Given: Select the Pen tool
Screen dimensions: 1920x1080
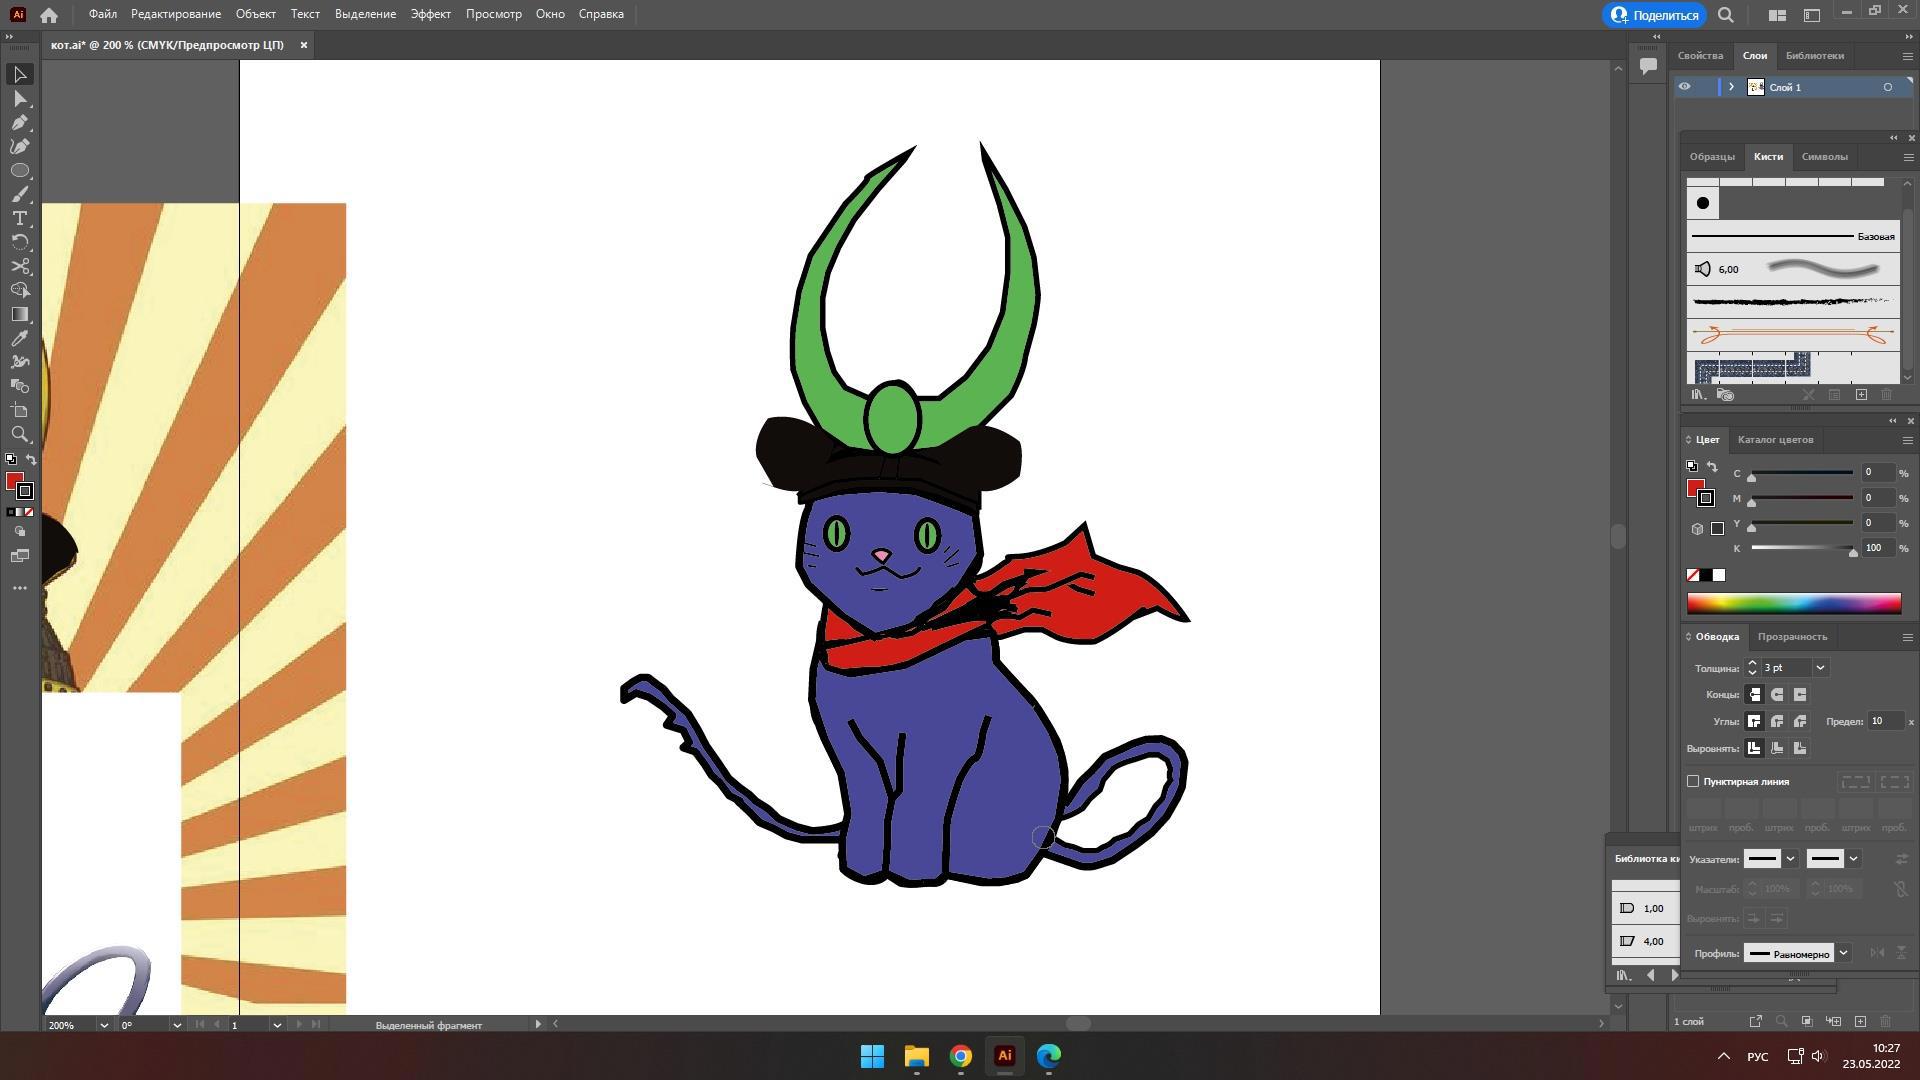Looking at the screenshot, I should tap(19, 123).
